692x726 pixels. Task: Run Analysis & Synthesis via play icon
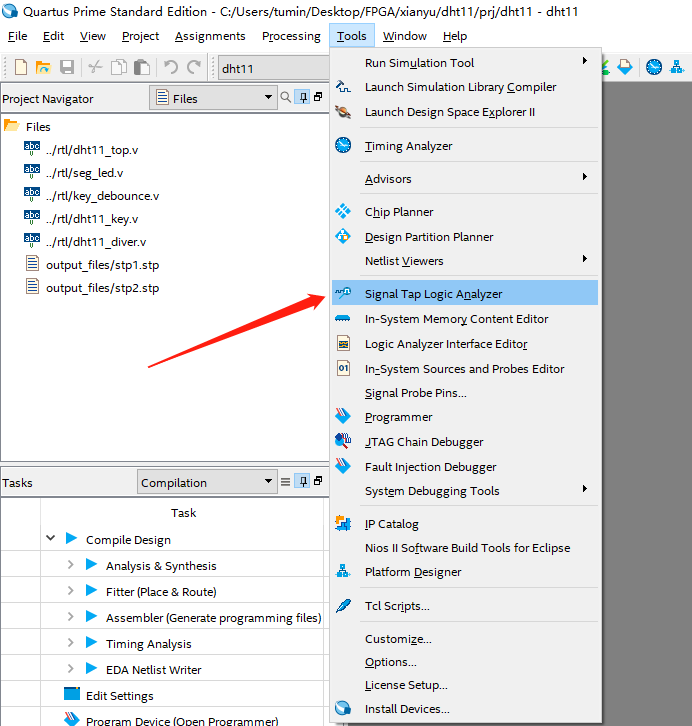point(91,564)
